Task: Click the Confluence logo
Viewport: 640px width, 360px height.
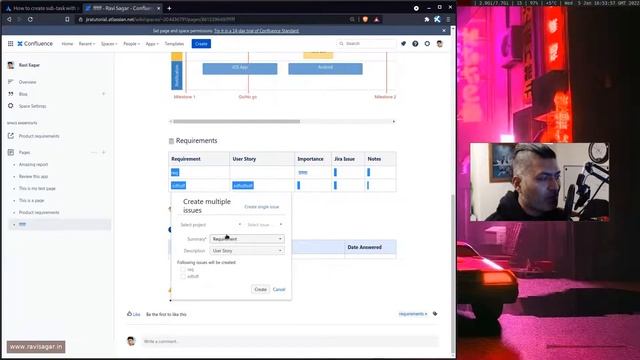Action: [x=35, y=44]
